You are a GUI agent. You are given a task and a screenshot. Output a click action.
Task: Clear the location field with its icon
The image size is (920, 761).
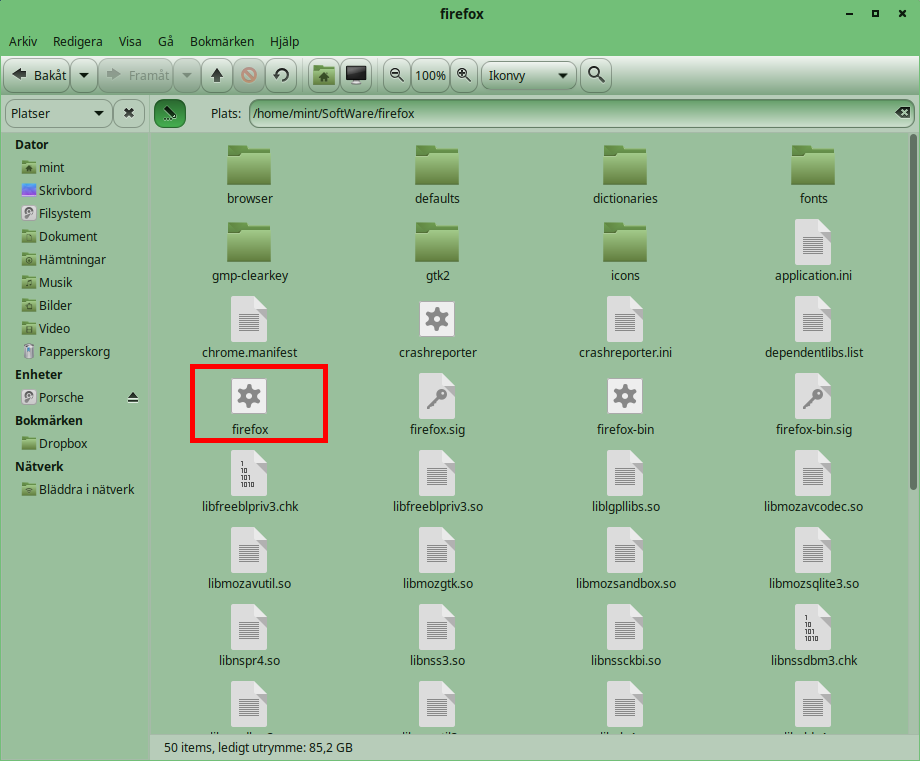pos(903,113)
